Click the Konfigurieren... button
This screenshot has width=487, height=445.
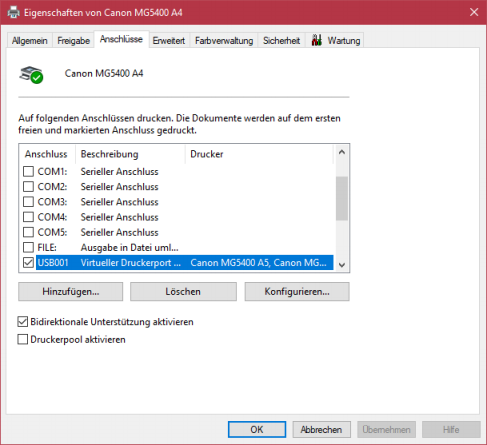pos(297,292)
